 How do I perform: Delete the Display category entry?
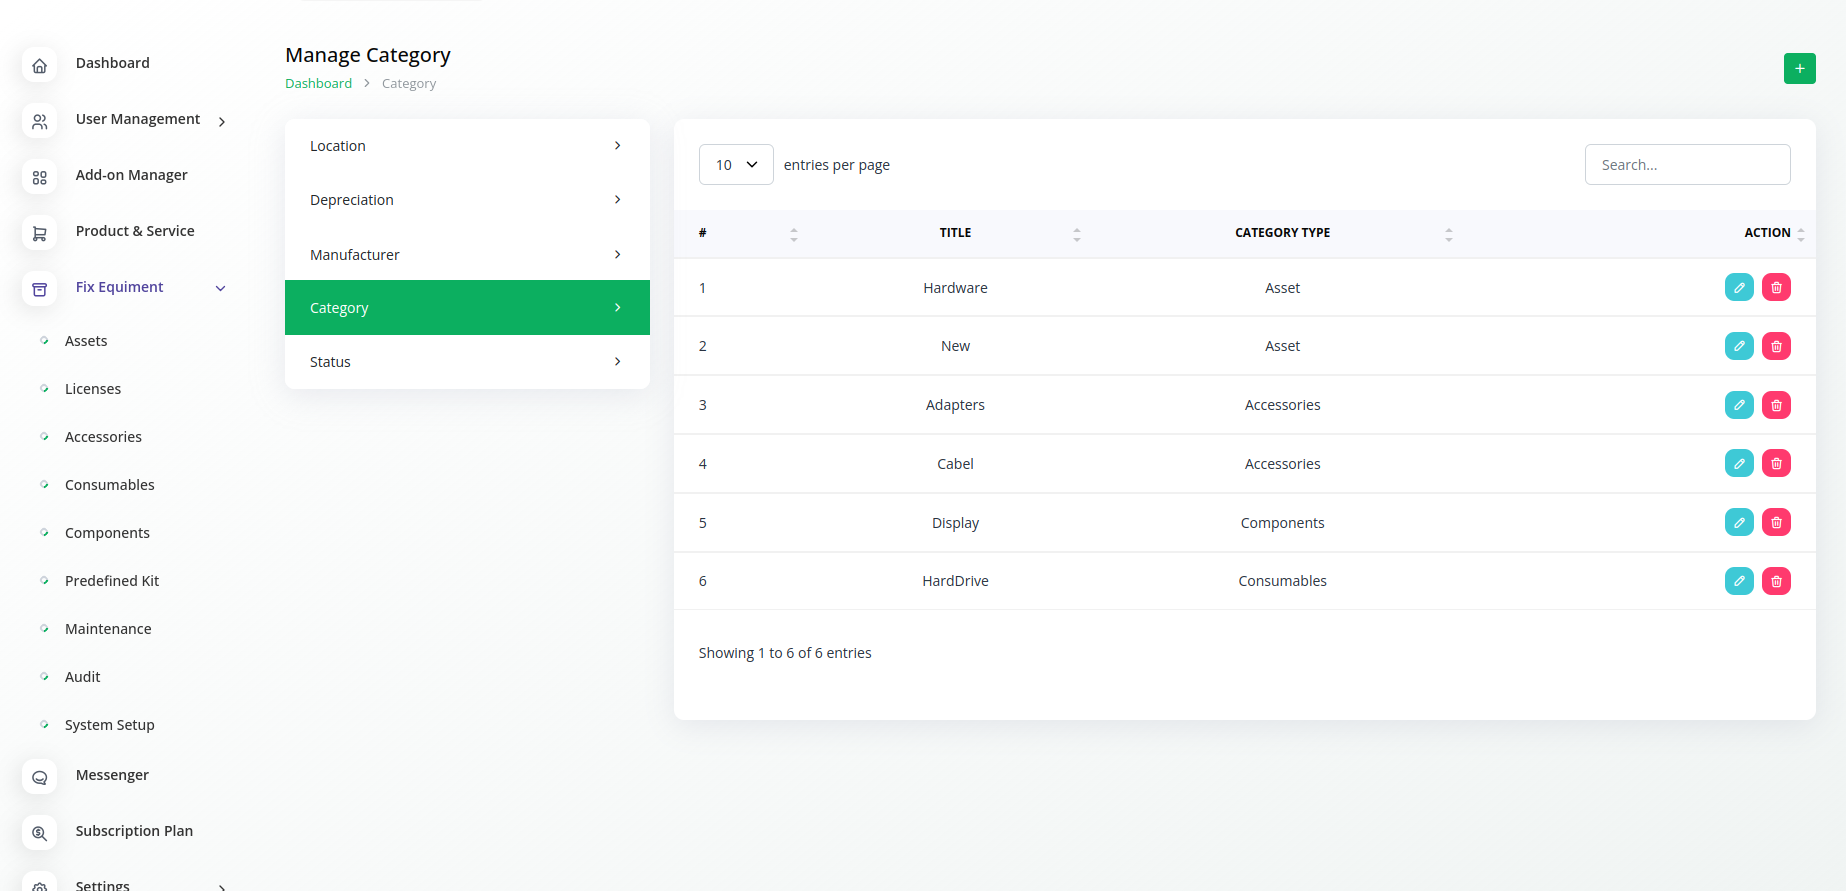point(1776,523)
